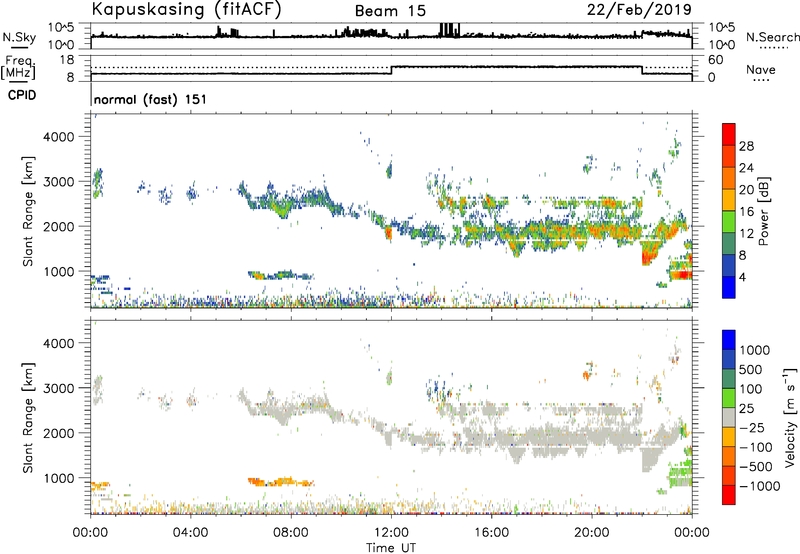Pick the light green segment of Velocity colorbar
This screenshot has width=800, height=554.
coord(729,398)
